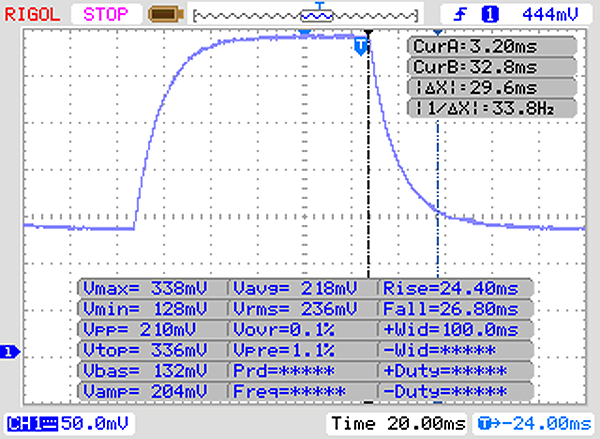This screenshot has width=600, height=439.
Task: Click the blue T trigger position marker
Action: point(360,46)
